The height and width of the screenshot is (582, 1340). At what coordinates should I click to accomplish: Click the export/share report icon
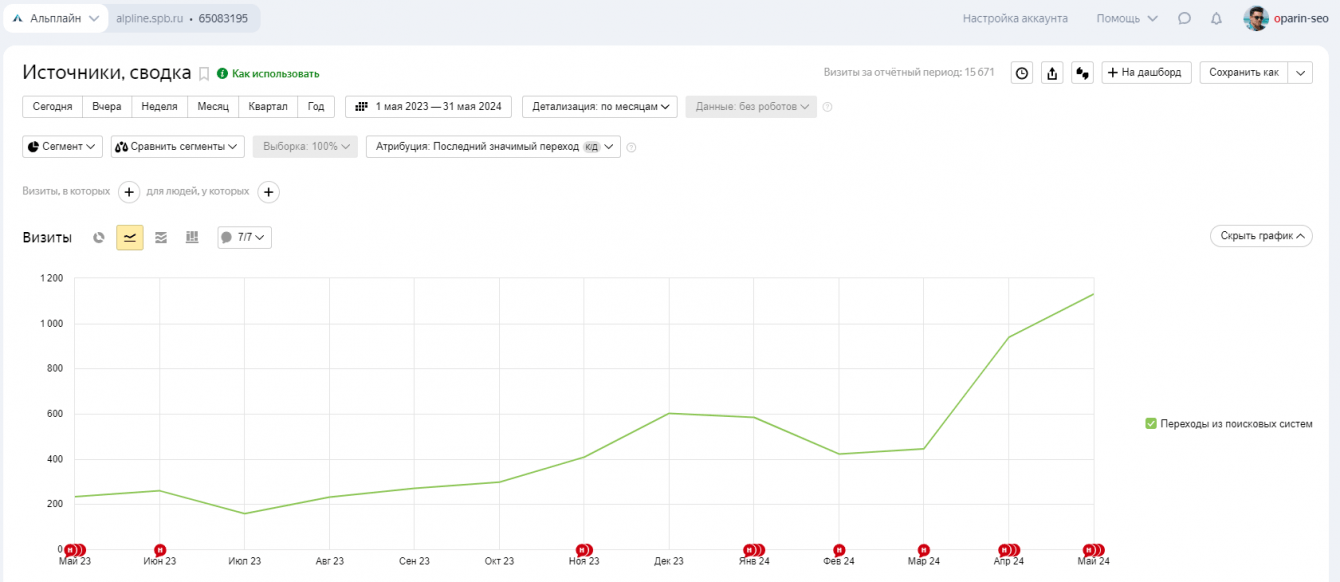(x=1052, y=73)
